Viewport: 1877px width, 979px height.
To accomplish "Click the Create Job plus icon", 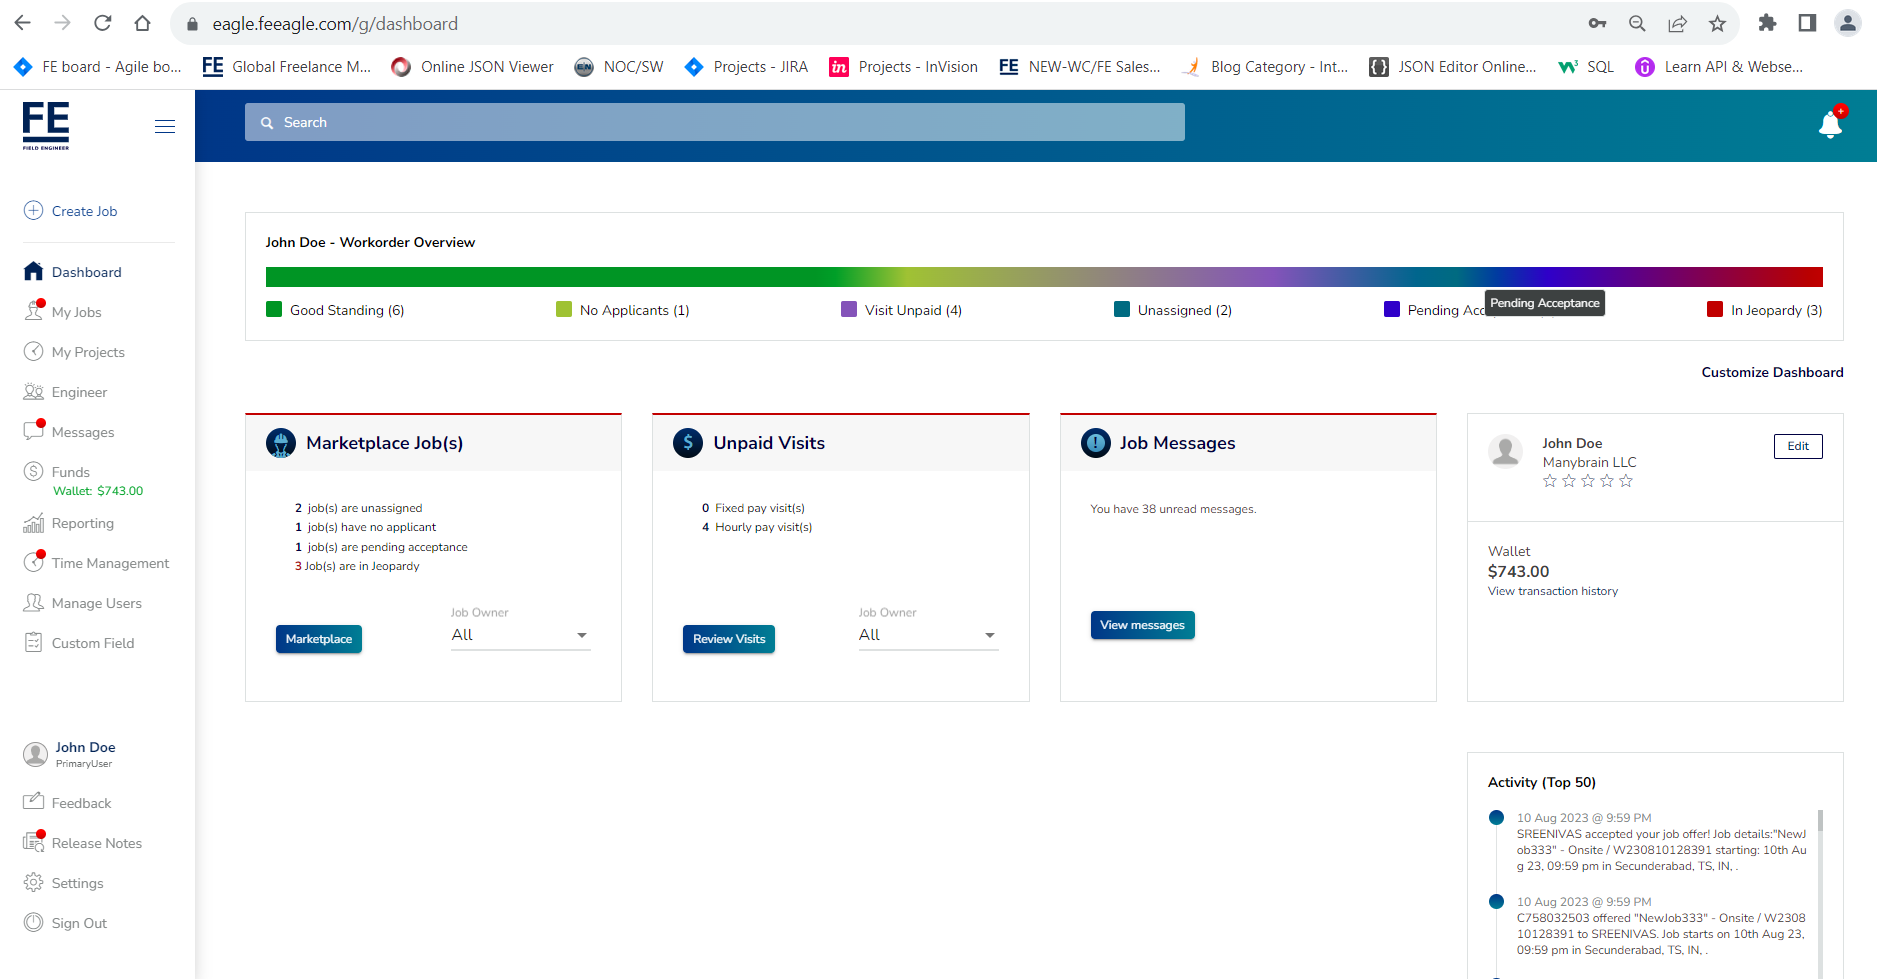I will tap(33, 211).
